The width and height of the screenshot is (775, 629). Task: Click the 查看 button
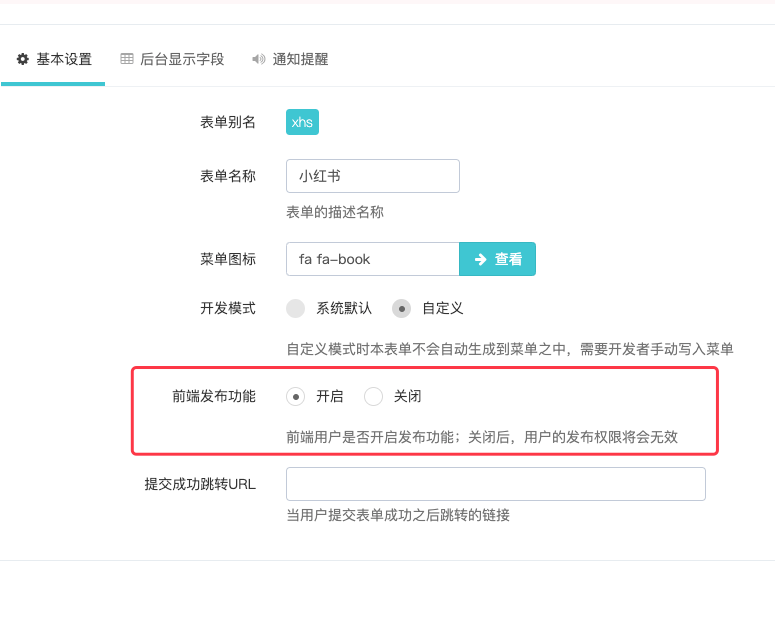point(497,259)
